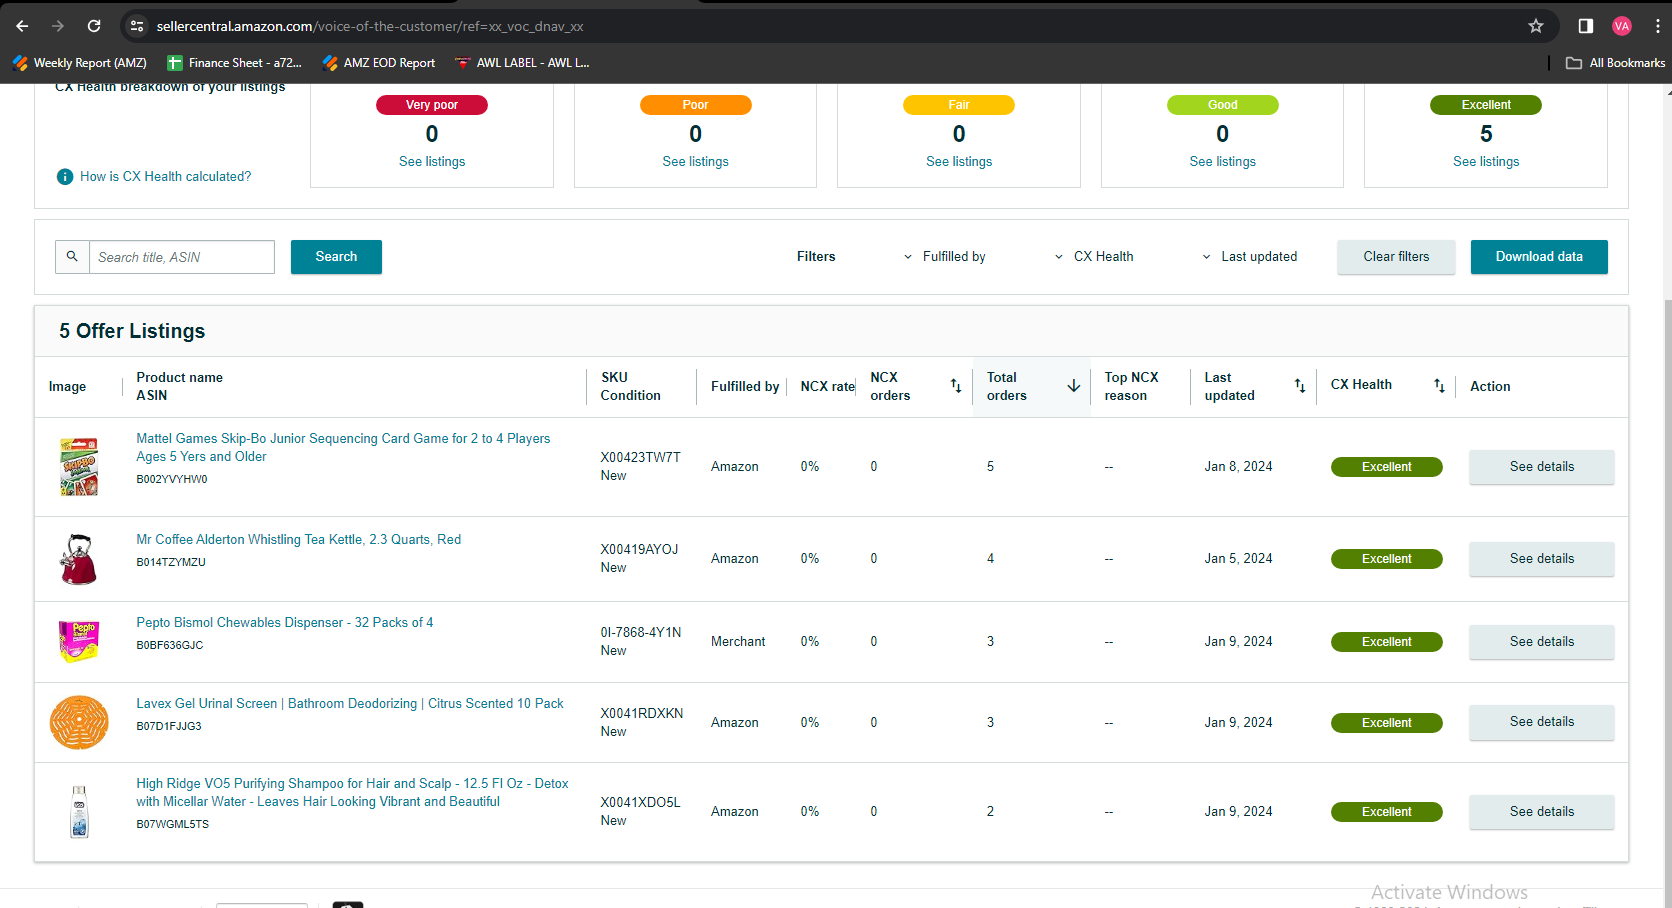
Task: Sort by CX Health column arrows
Action: click(1439, 386)
